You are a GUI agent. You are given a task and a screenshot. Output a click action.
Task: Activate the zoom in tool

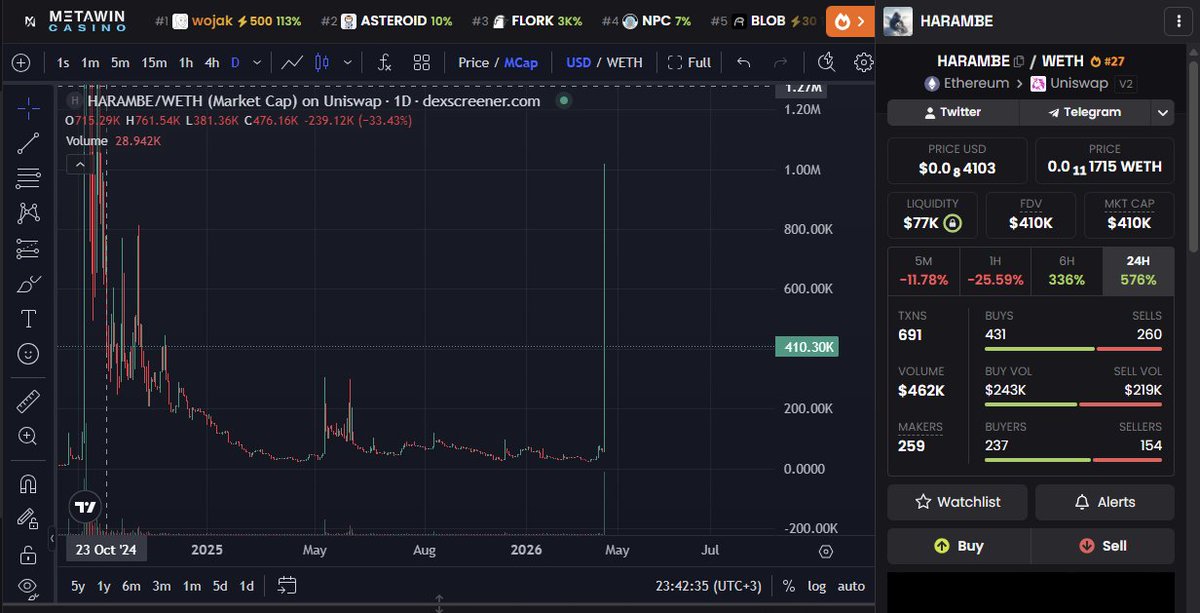pyautogui.click(x=28, y=436)
